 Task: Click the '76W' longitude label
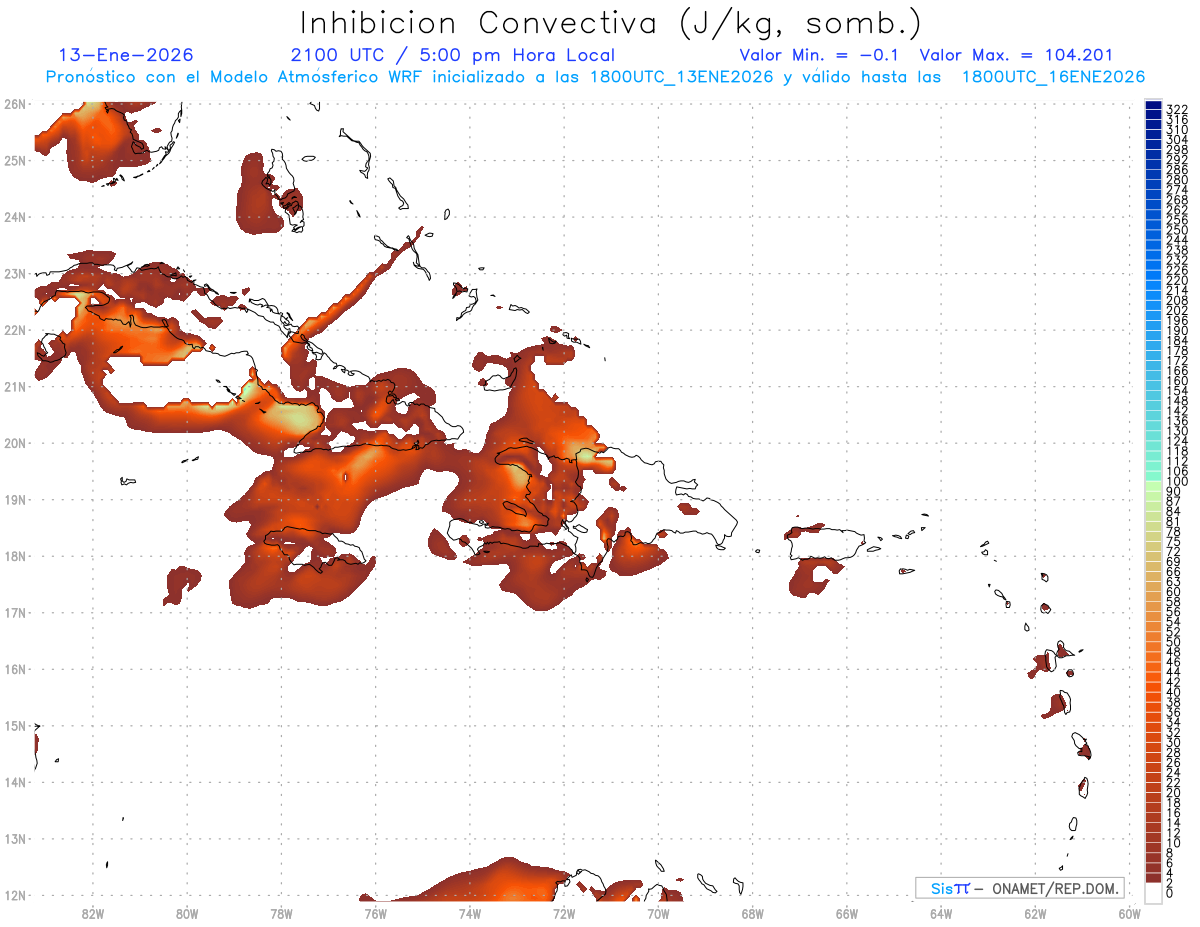pos(376,913)
